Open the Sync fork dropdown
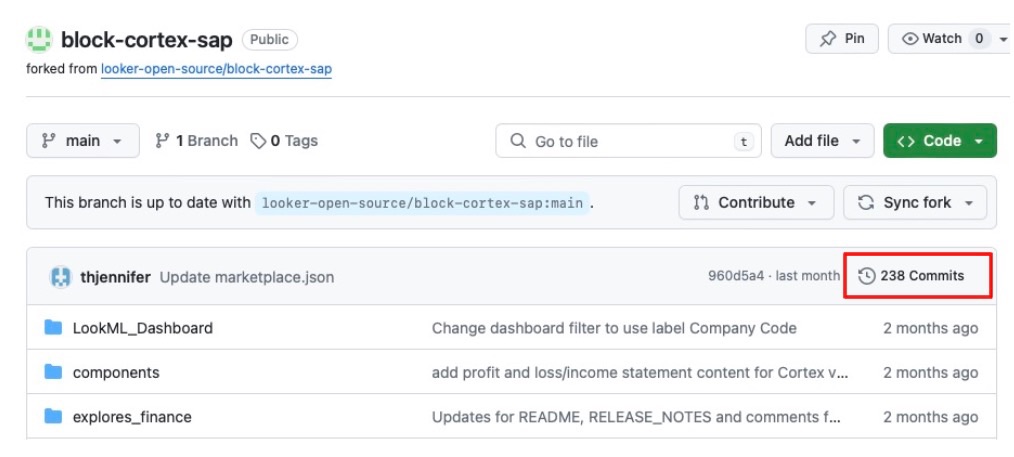This screenshot has height=457, width=1014. 915,203
